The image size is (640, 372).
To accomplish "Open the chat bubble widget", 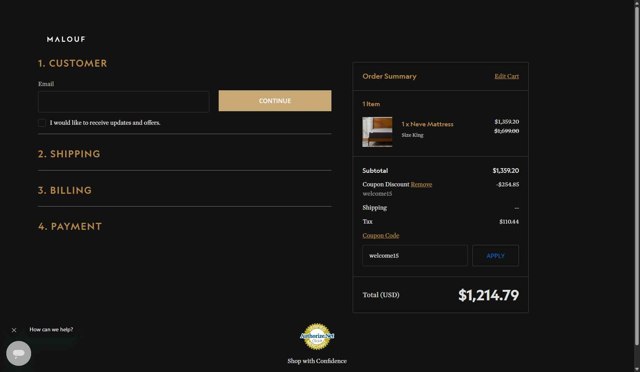I will [x=18, y=354].
